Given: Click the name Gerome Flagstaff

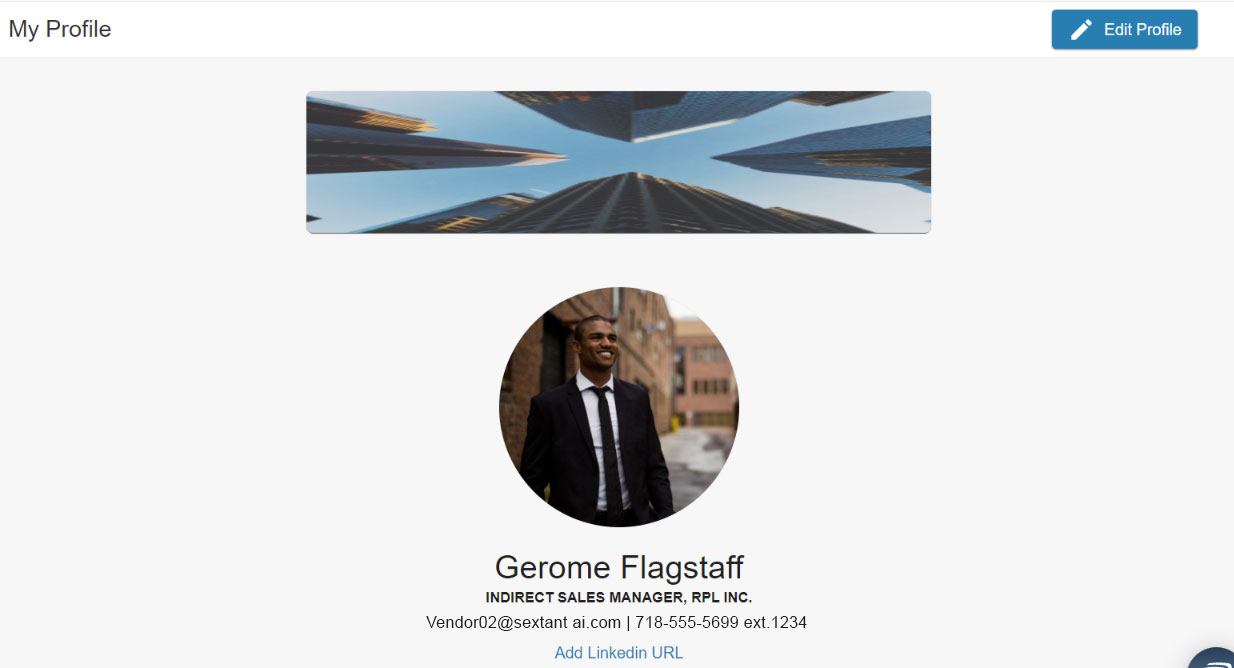Looking at the screenshot, I should point(619,568).
